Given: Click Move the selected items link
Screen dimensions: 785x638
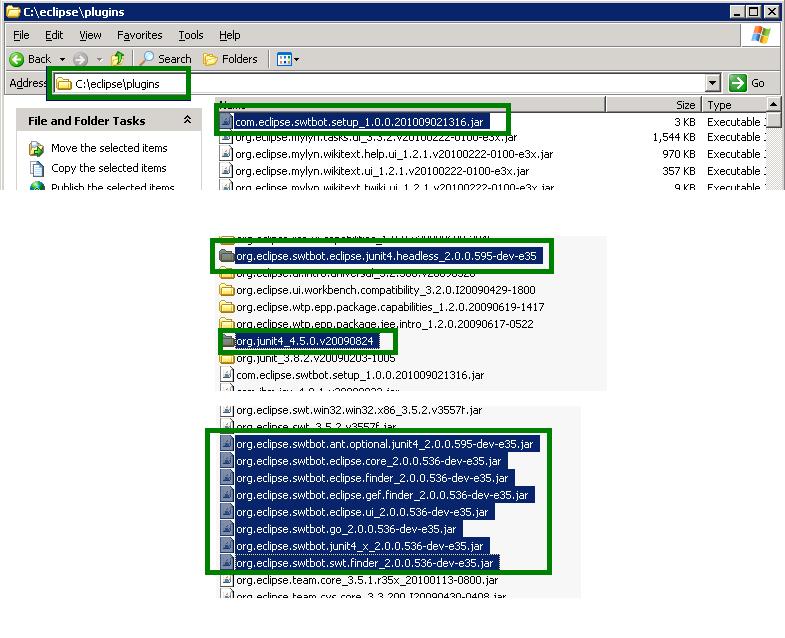Looking at the screenshot, I should (x=109, y=148).
